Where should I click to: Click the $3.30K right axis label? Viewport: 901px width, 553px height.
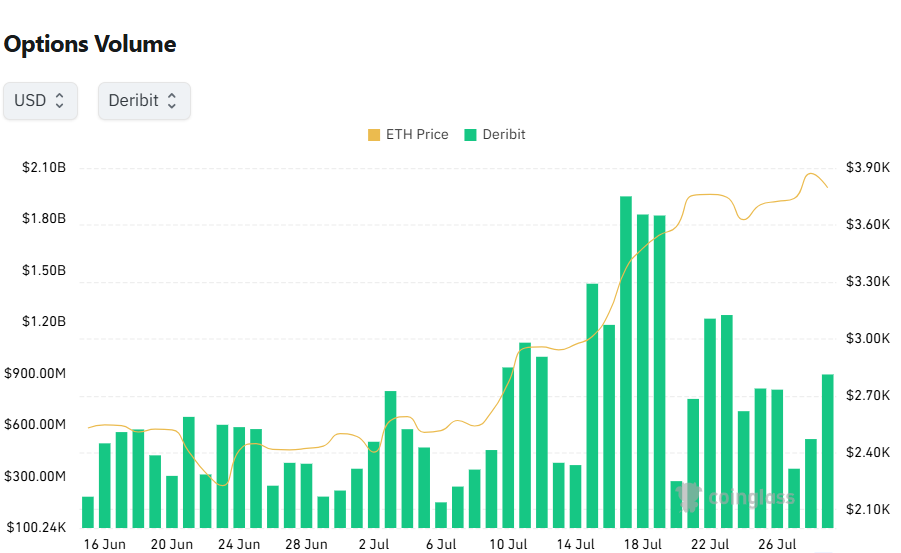868,281
